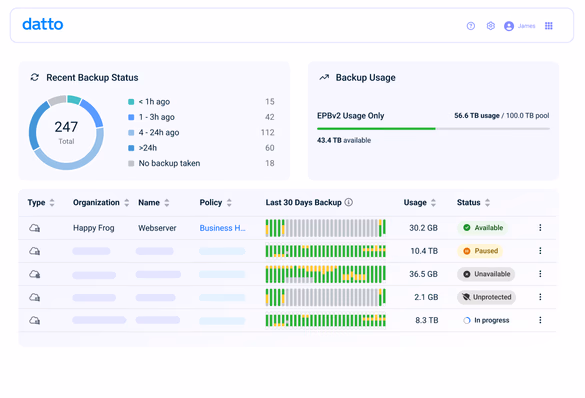585x398 pixels.
Task: Click the '30.2 GB' usage value
Action: [x=423, y=228]
